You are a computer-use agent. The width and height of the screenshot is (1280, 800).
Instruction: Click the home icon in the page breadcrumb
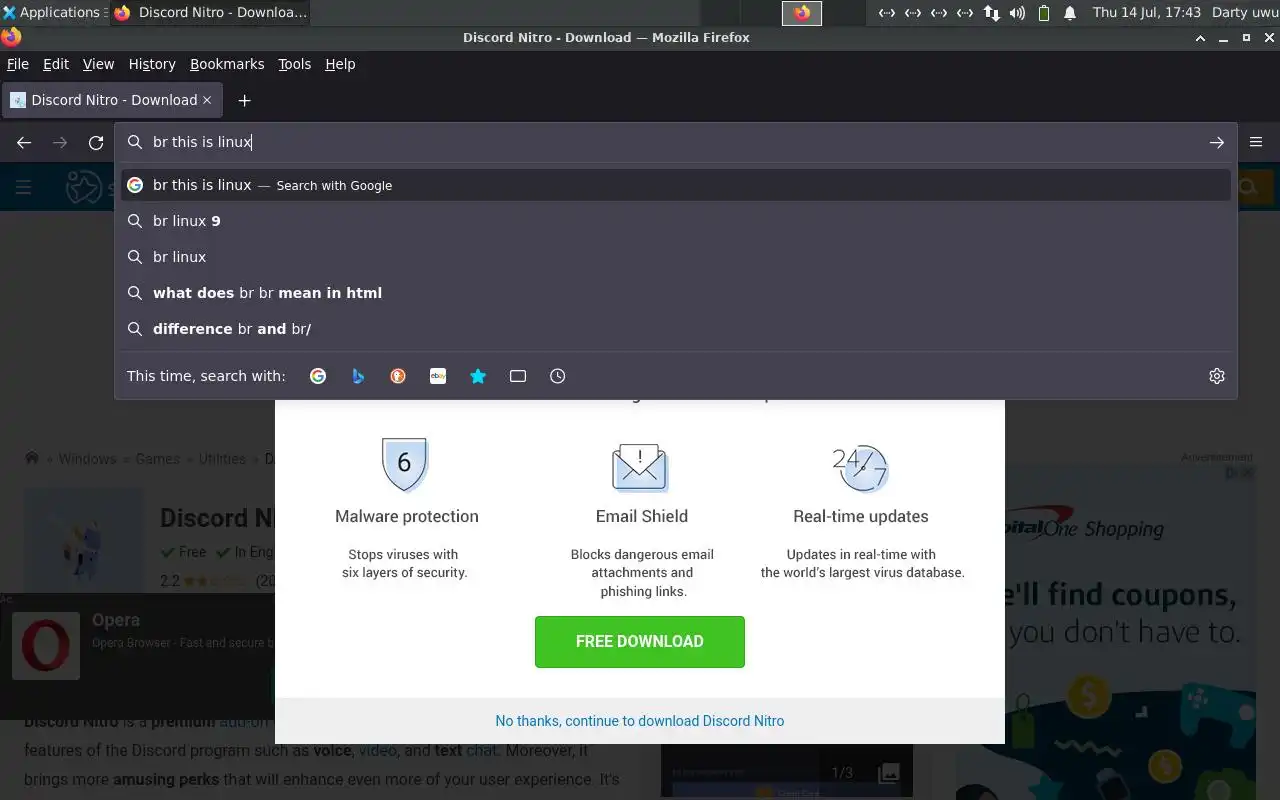click(x=32, y=458)
